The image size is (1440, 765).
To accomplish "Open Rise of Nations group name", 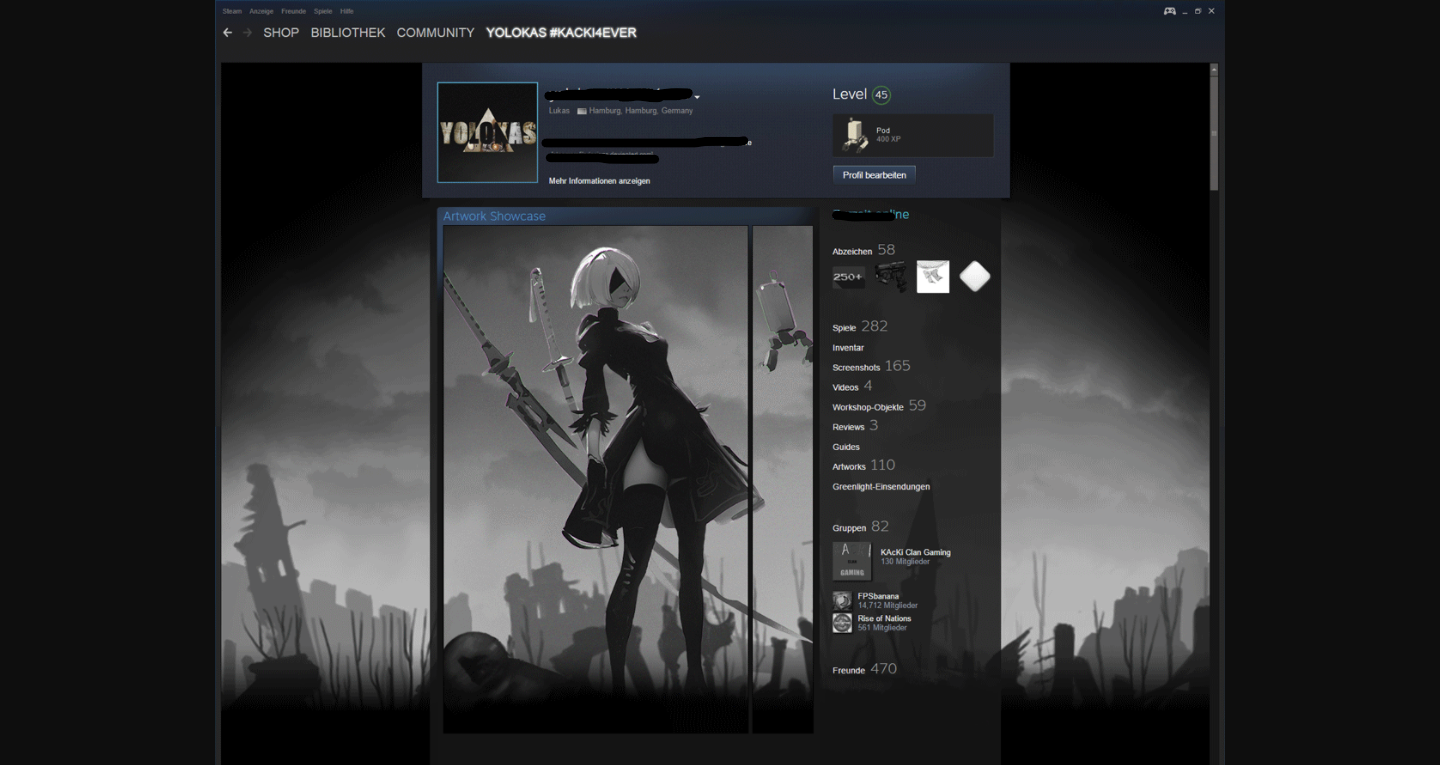I will [884, 618].
